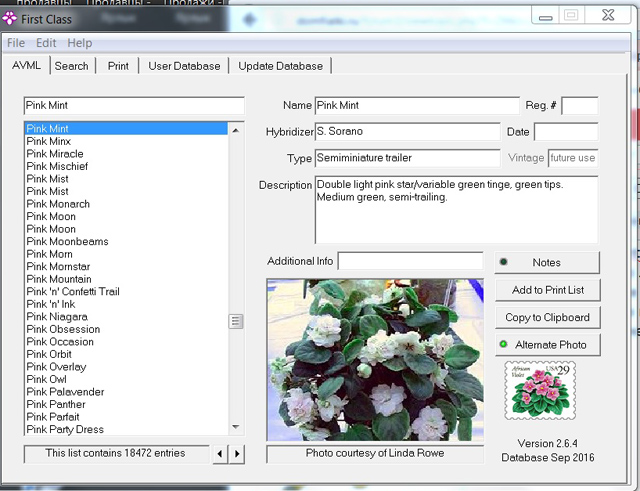This screenshot has width=640, height=491.
Task: Click the First Class violet app icon
Action: 9,18
